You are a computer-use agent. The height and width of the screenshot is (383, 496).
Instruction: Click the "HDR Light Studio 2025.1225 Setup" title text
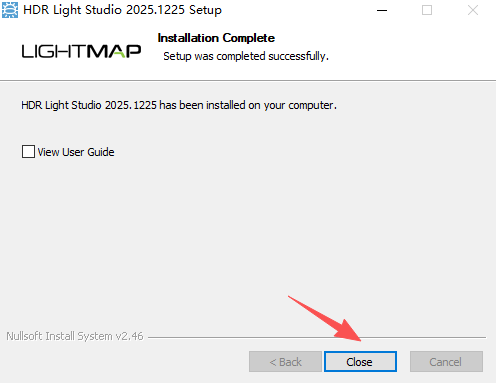tap(122, 10)
